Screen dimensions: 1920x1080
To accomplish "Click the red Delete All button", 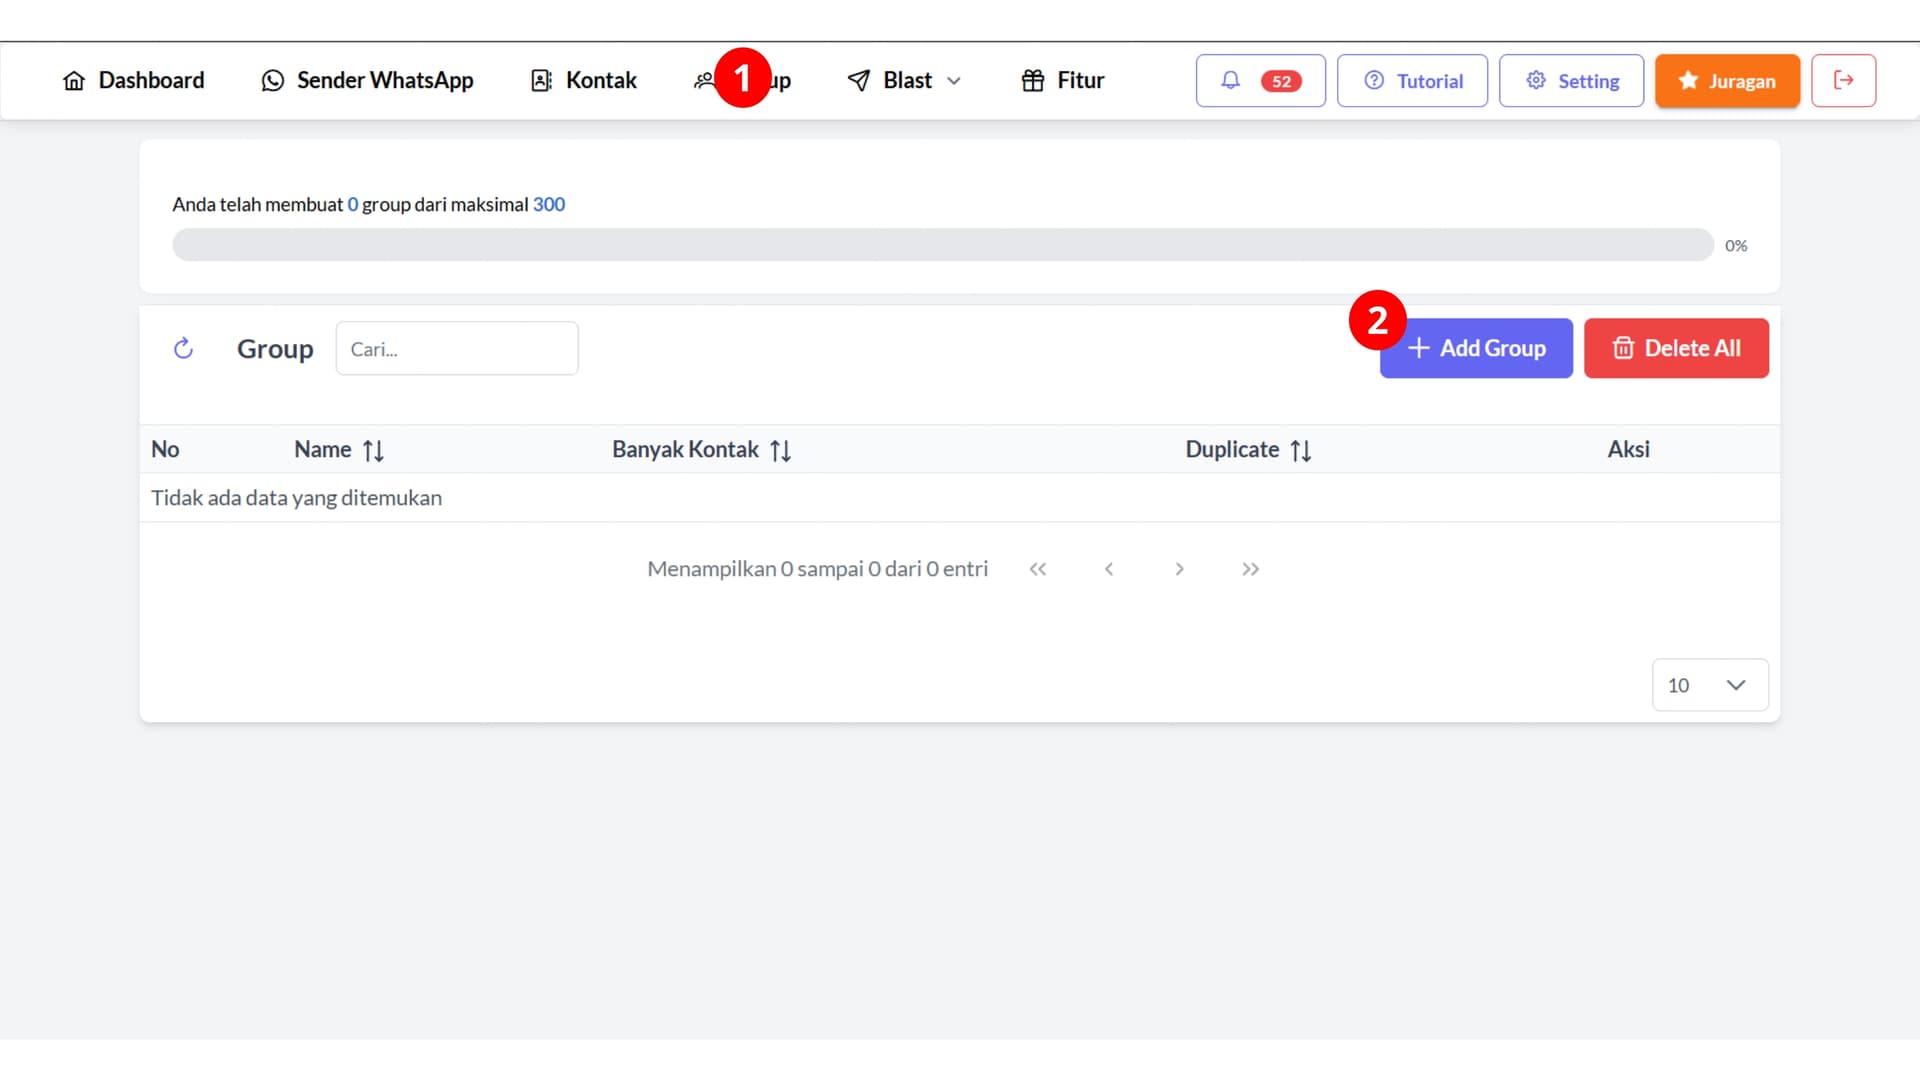I will point(1676,348).
